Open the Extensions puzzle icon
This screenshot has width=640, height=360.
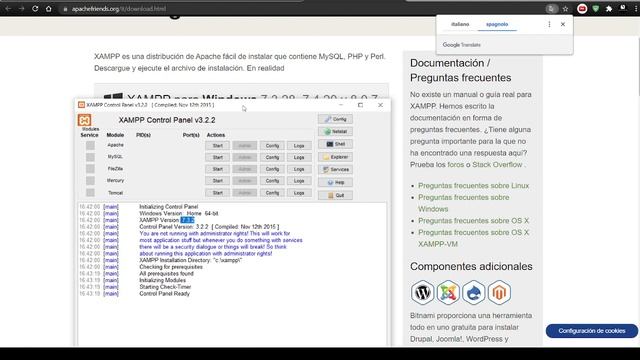(x=609, y=9)
